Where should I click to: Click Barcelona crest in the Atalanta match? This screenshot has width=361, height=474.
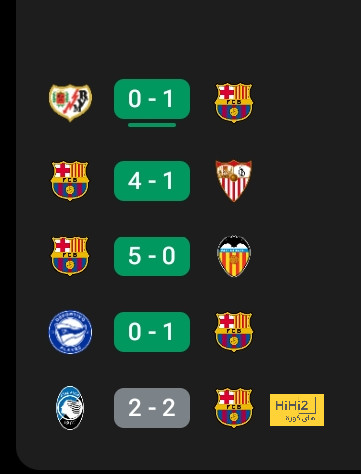pyautogui.click(x=234, y=408)
